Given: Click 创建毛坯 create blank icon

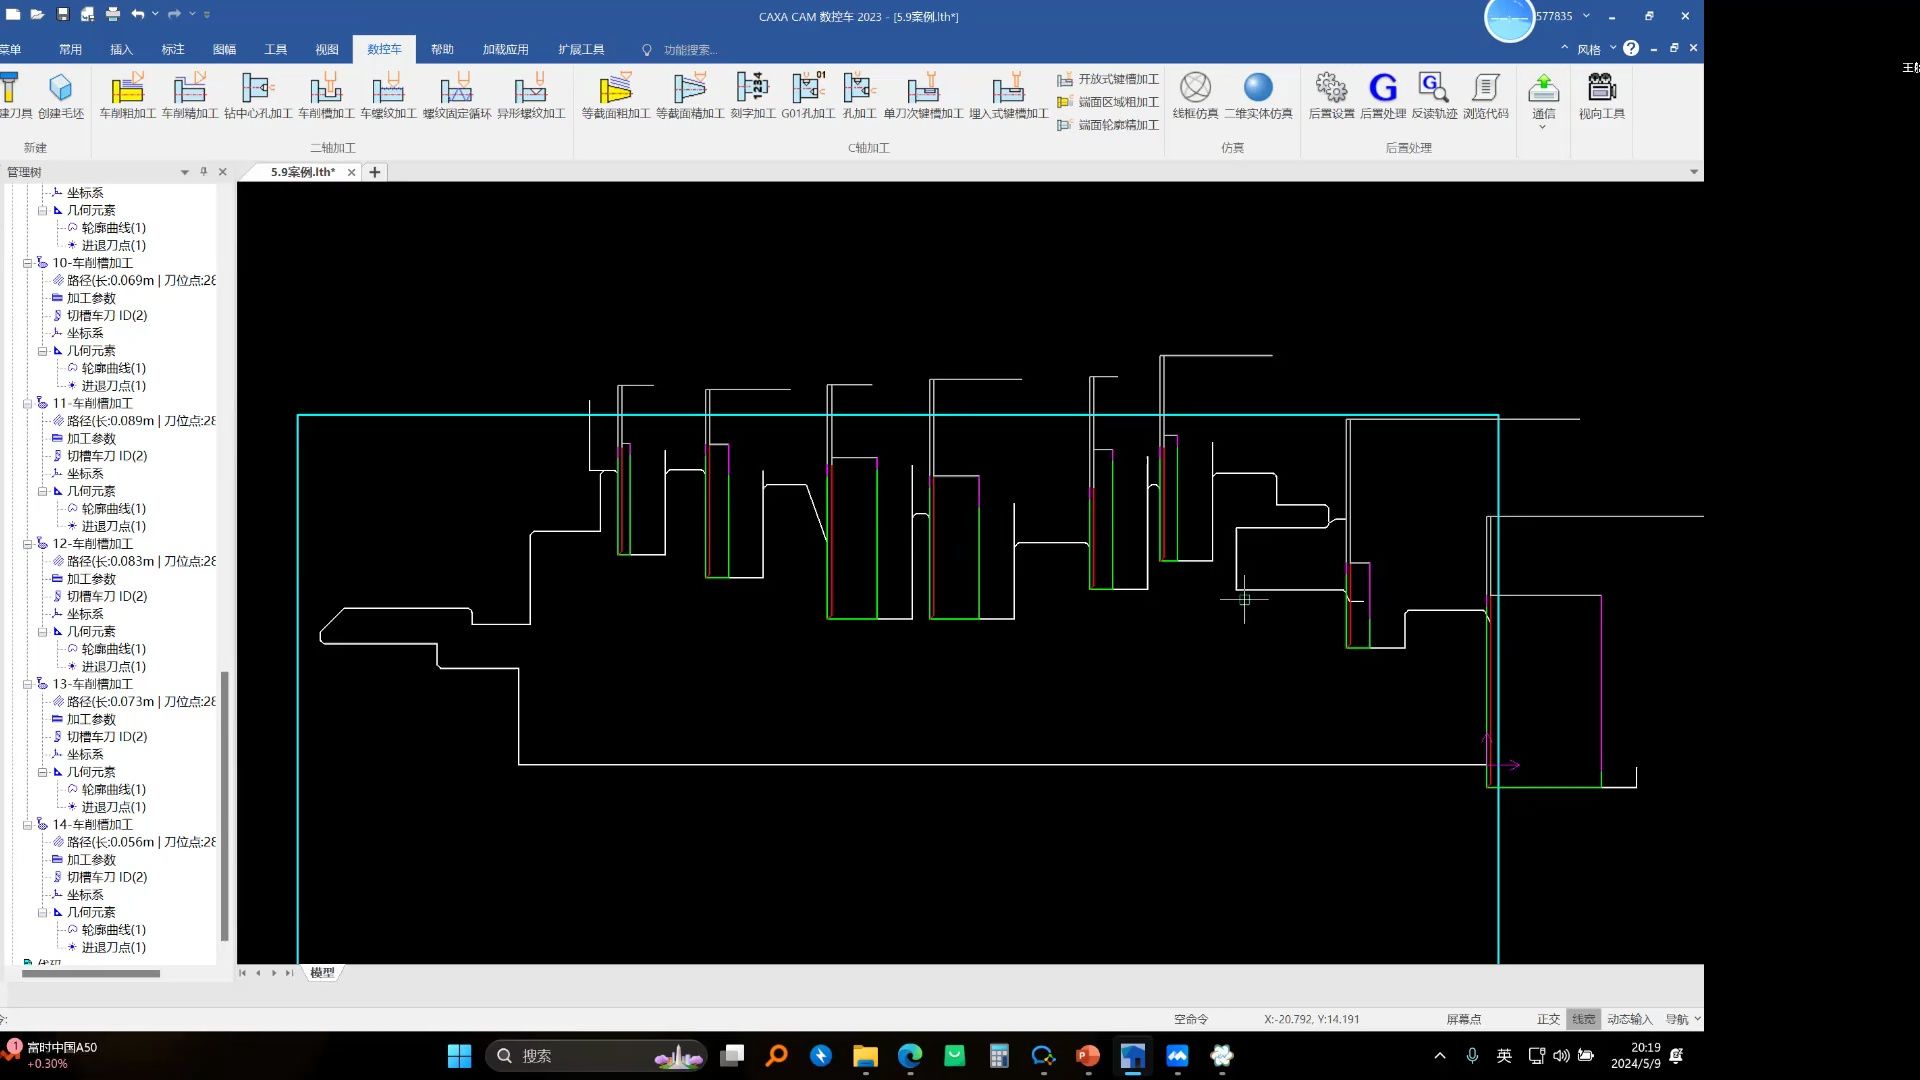Looking at the screenshot, I should point(61,95).
